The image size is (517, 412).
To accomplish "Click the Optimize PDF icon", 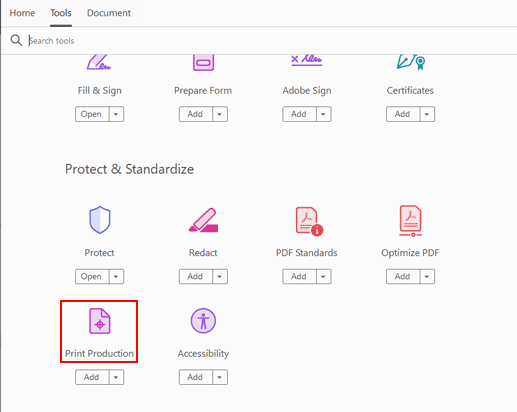I will [x=411, y=221].
